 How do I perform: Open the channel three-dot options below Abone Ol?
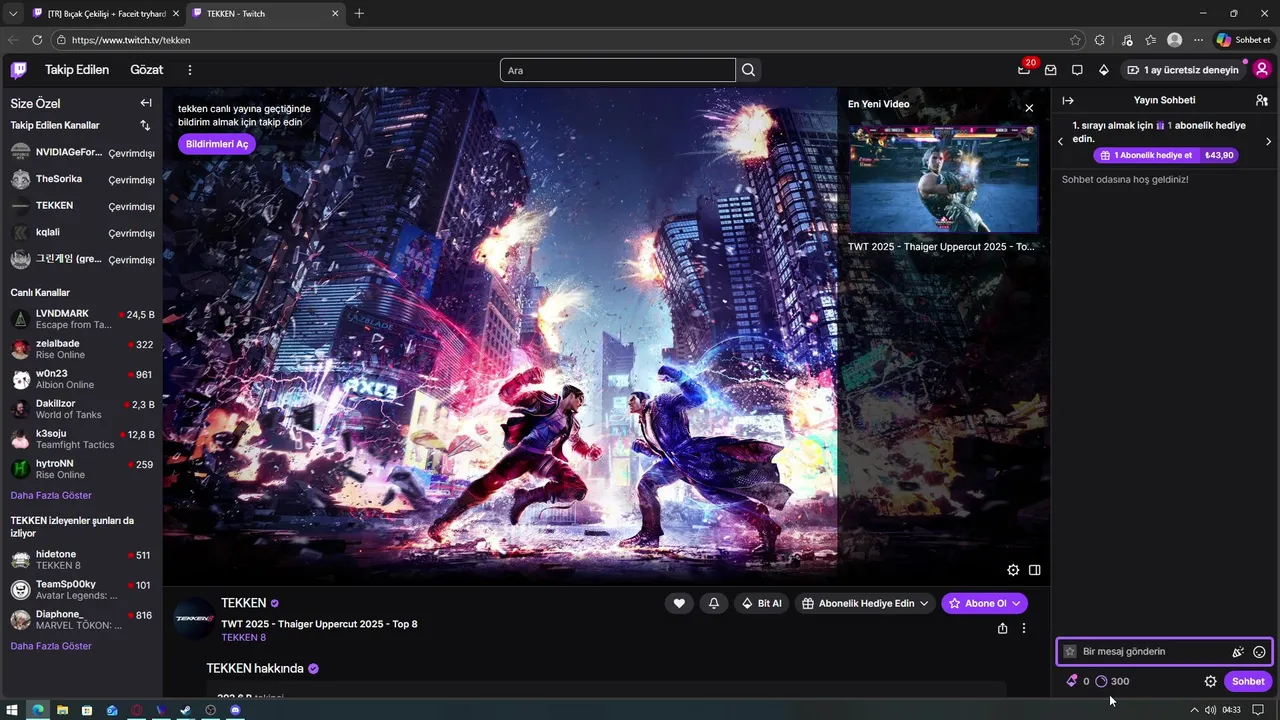tap(1024, 628)
